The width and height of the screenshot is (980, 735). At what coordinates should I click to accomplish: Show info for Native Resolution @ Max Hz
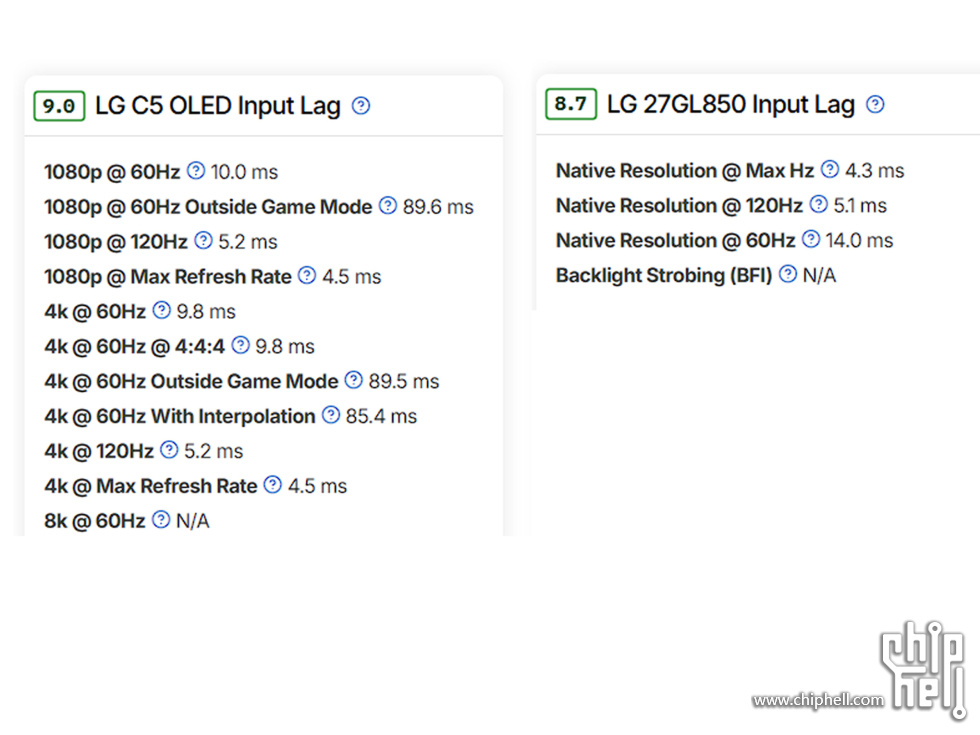[x=829, y=169]
